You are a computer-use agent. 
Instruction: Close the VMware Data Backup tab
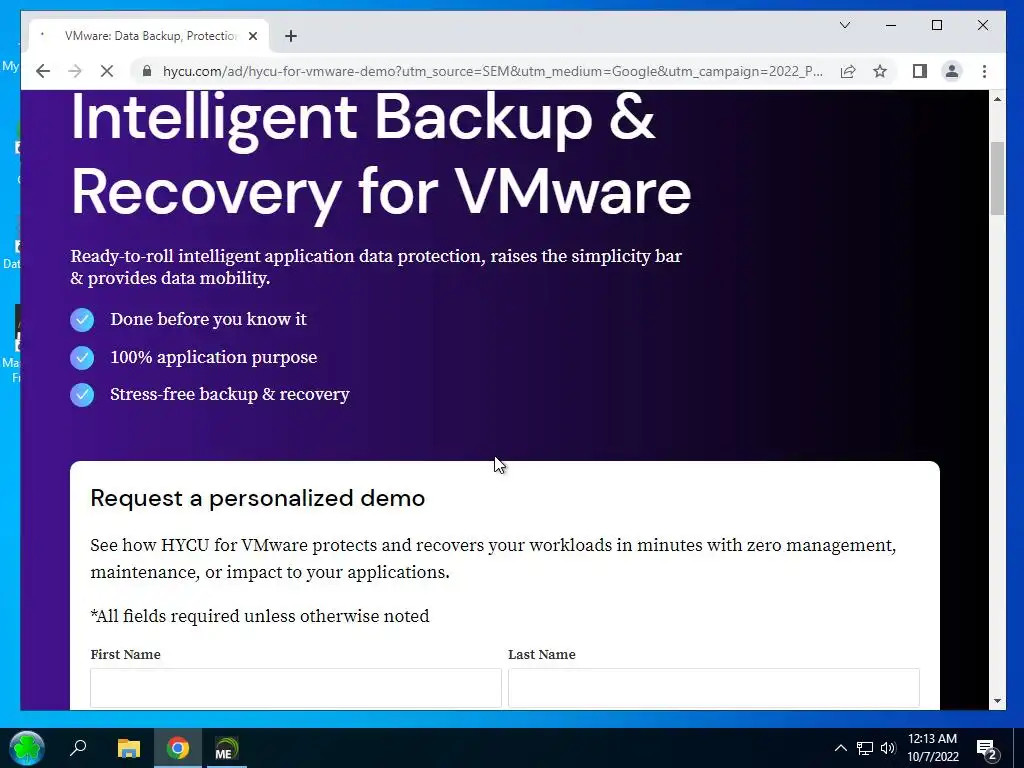coord(253,36)
